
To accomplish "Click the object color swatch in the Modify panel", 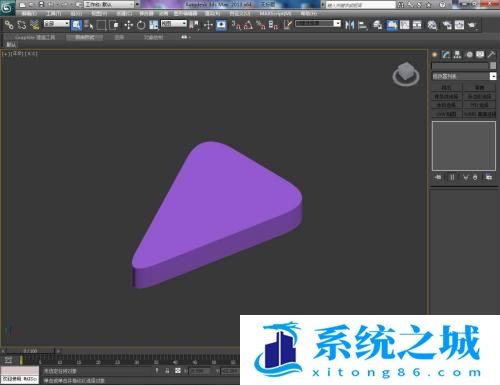I will pyautogui.click(x=493, y=66).
